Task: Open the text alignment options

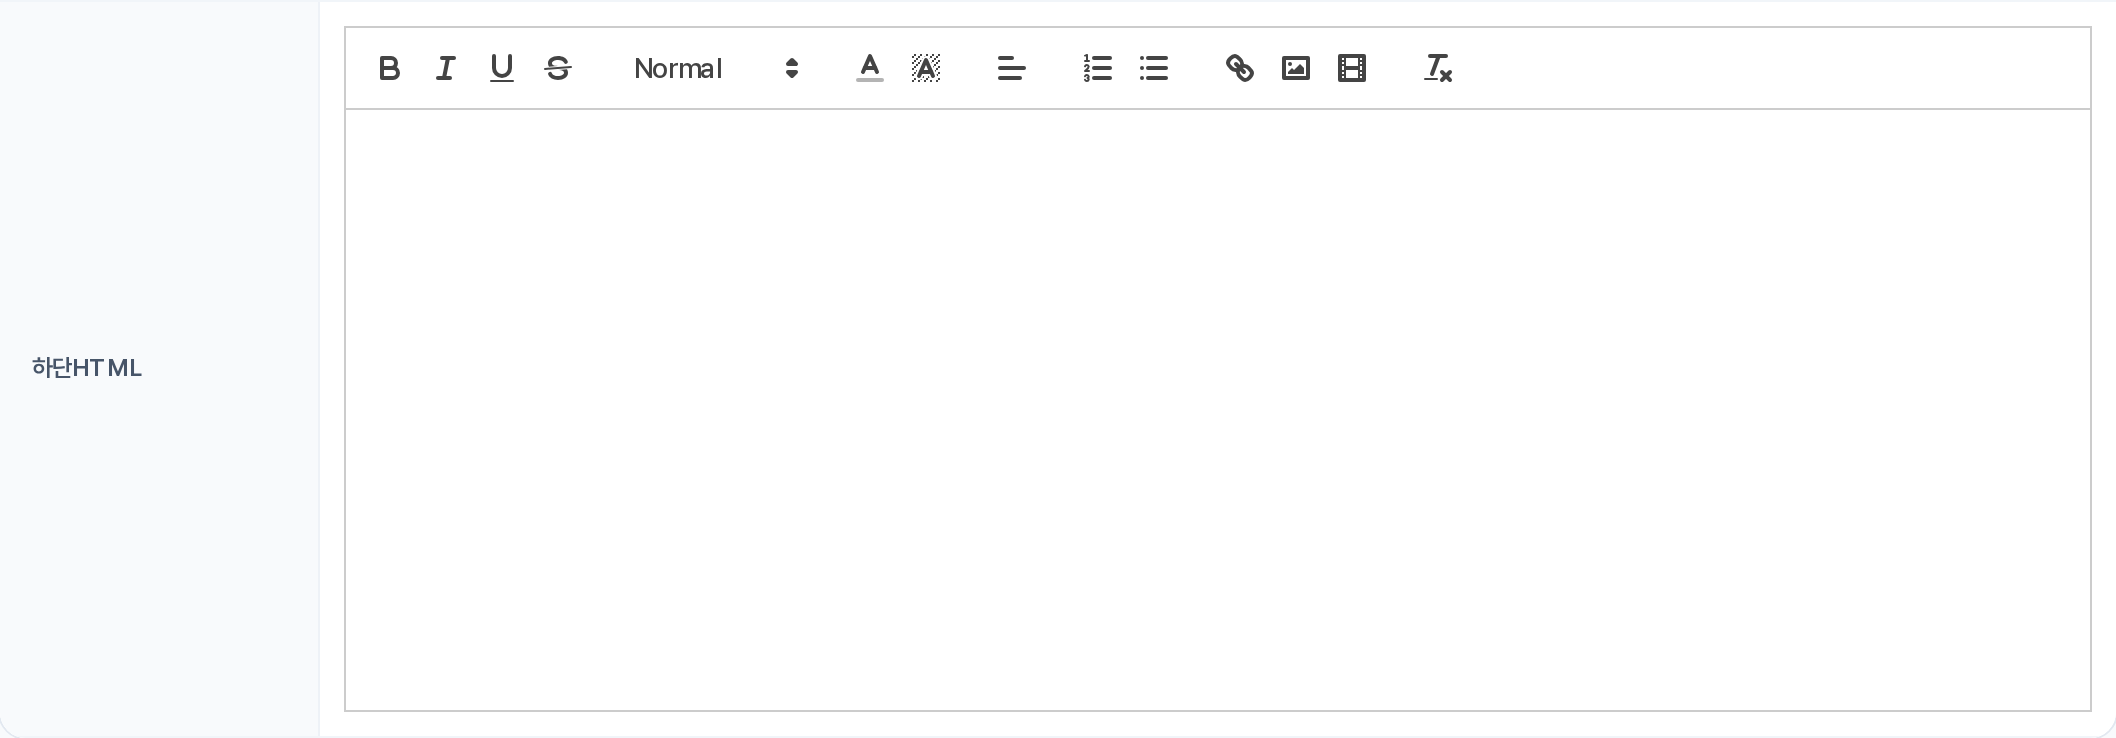Action: click(x=1012, y=68)
